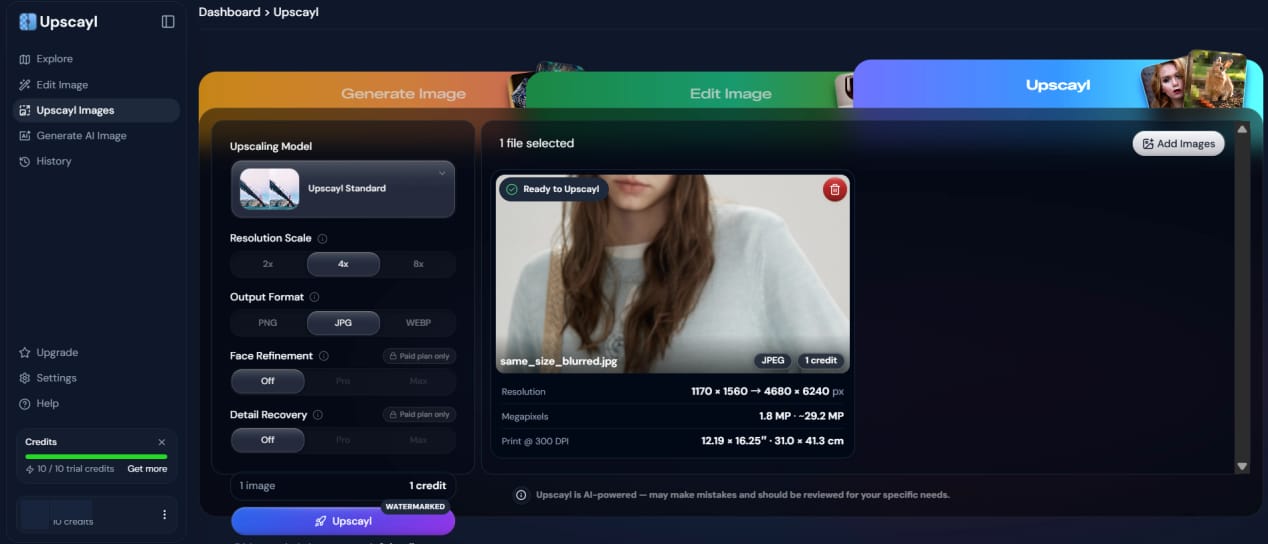Open Edit Image in the sidebar
Image resolution: width=1268 pixels, height=544 pixels.
coord(97,85)
